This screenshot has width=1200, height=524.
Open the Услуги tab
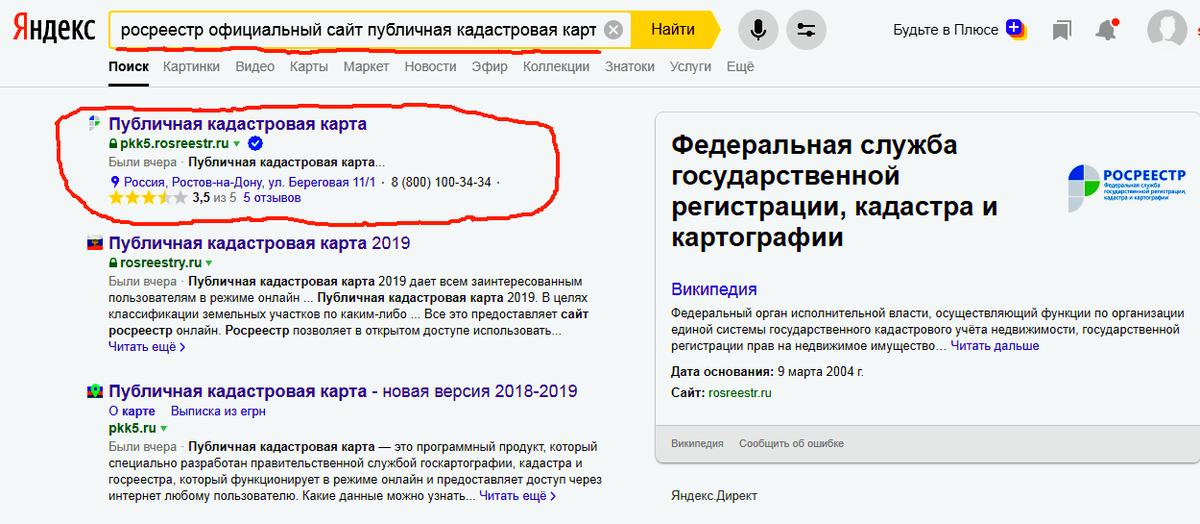pyautogui.click(x=691, y=67)
